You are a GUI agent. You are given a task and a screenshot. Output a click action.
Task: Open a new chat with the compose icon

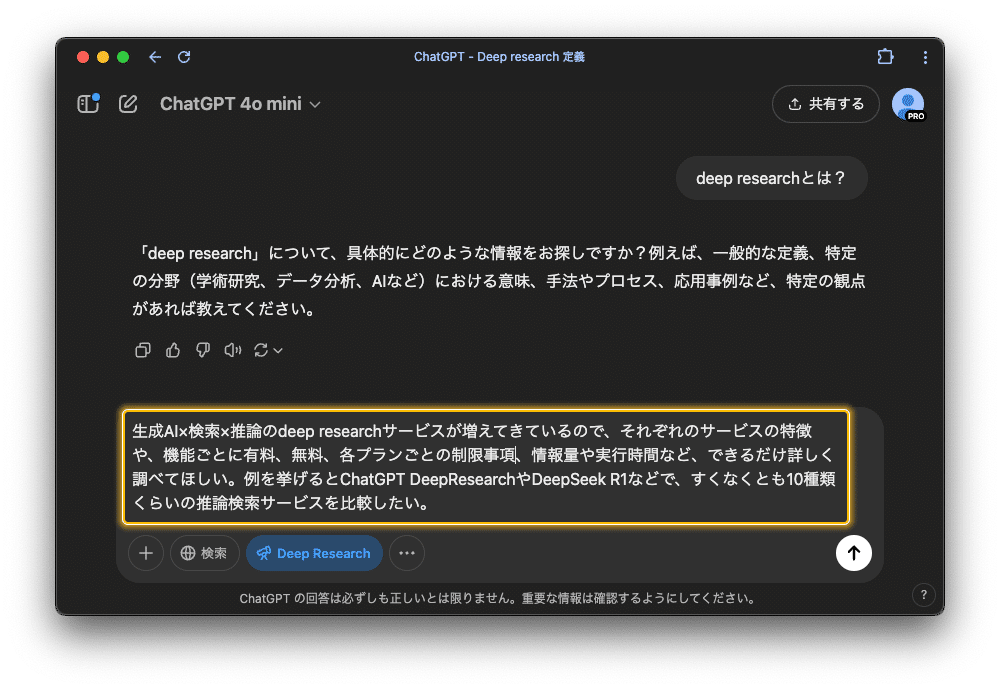127,103
